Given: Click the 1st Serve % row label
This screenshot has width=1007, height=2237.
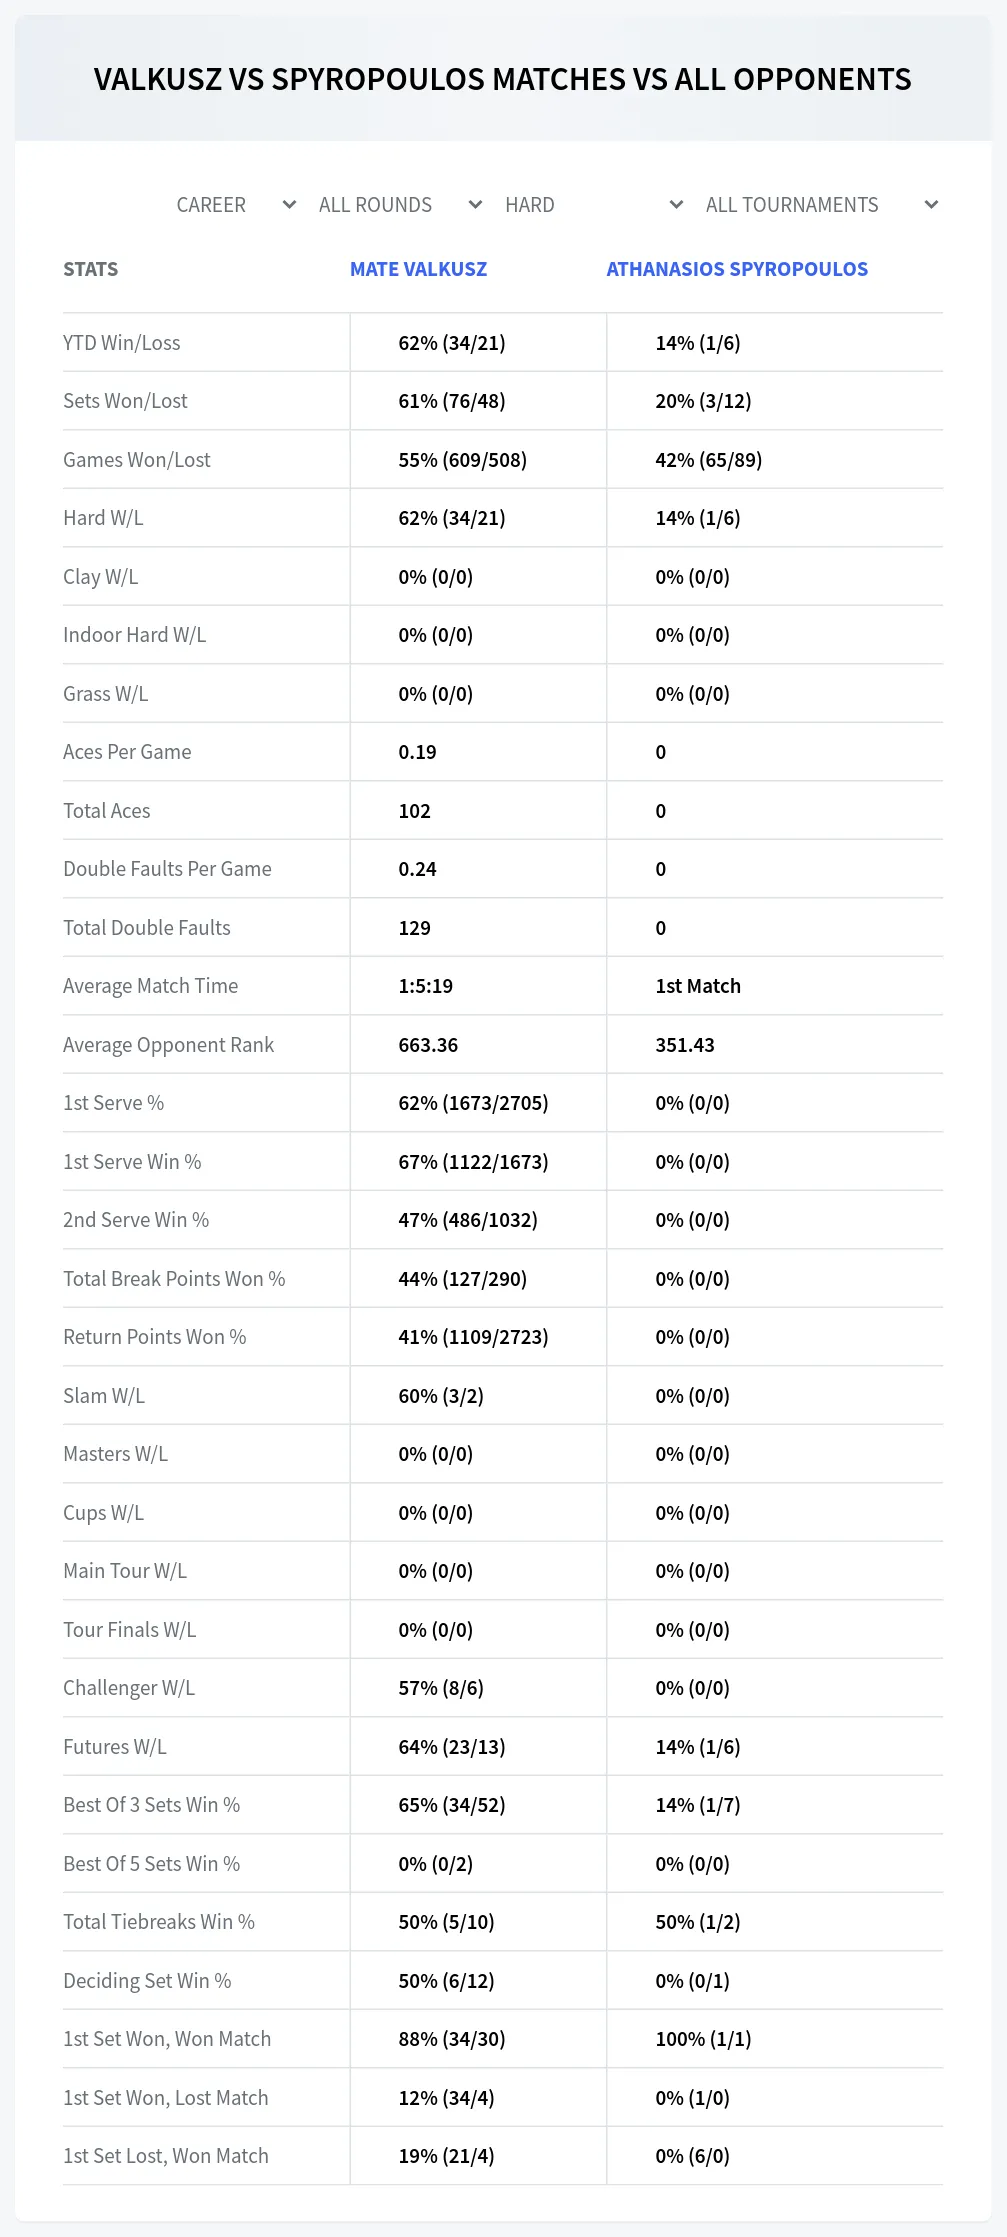Looking at the screenshot, I should [114, 1103].
